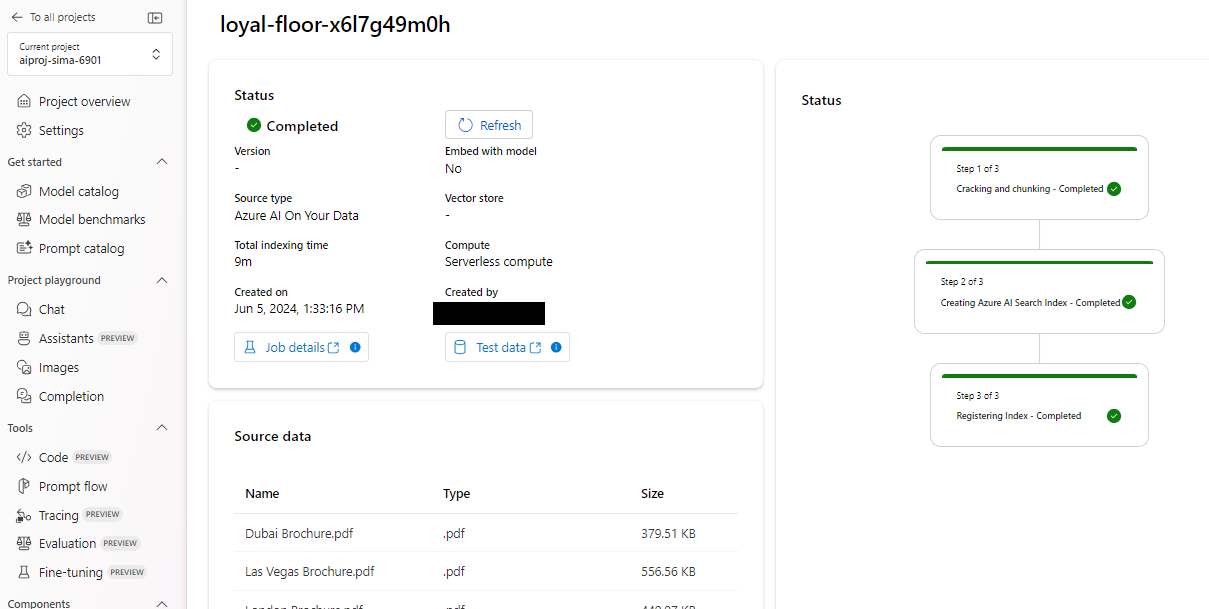The height and width of the screenshot is (609, 1209).
Task: Go back via the 'To all projects' arrow
Action: (x=17, y=17)
